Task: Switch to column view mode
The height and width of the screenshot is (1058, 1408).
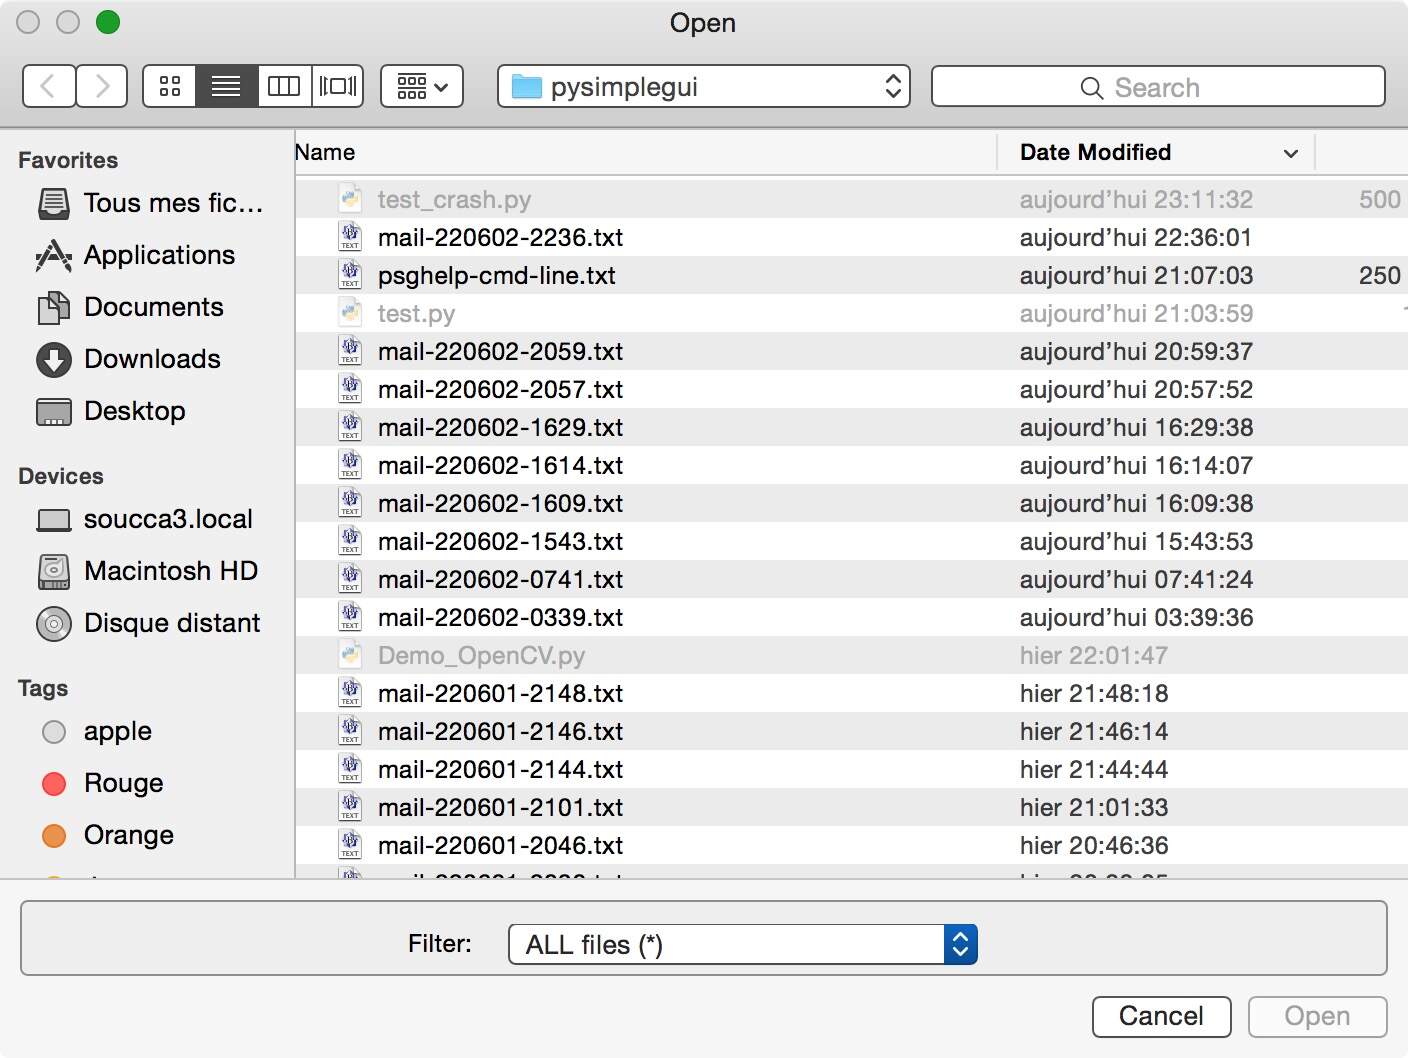Action: 283,86
